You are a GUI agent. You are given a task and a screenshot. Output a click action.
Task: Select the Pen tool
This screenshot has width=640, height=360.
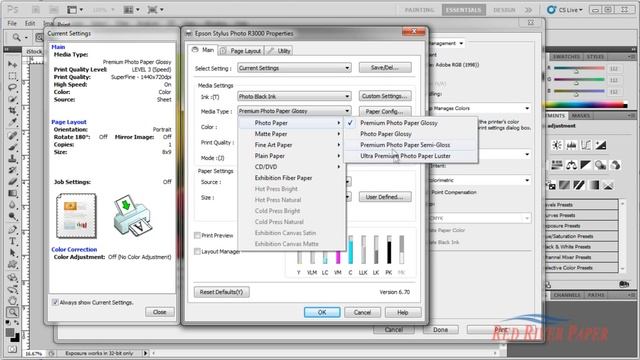(x=12, y=229)
